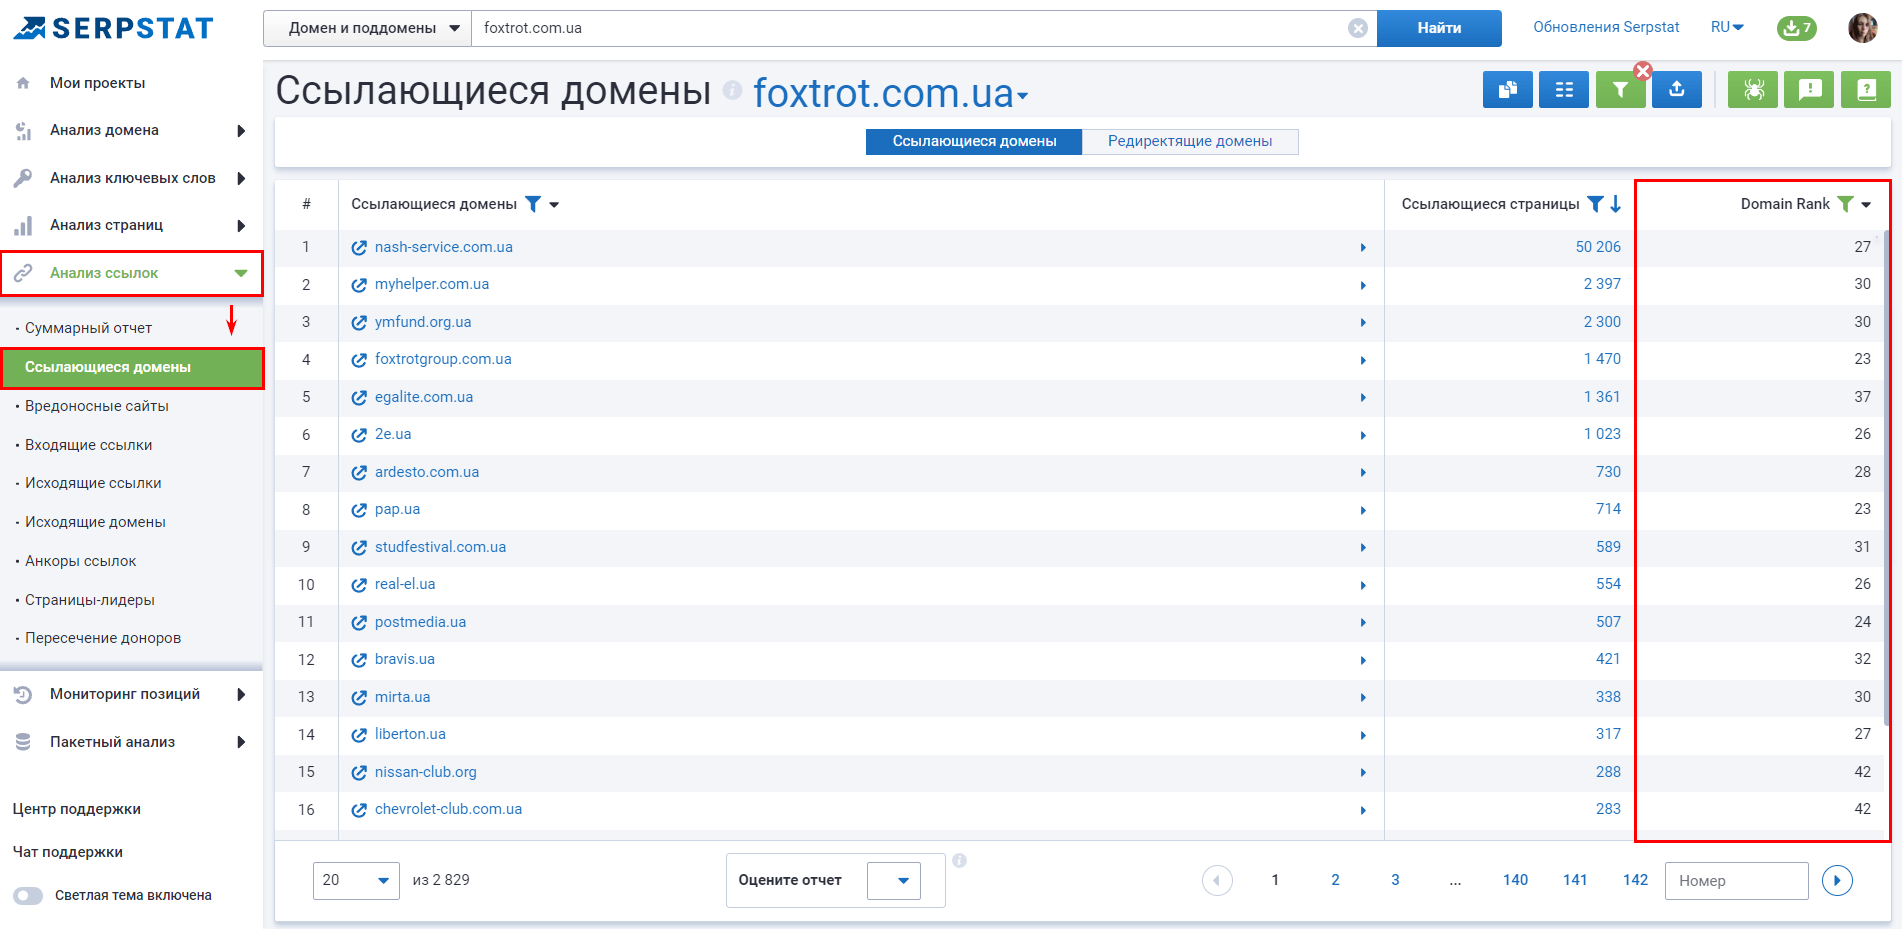Open the rows per page dropdown showing 20

[x=356, y=880]
